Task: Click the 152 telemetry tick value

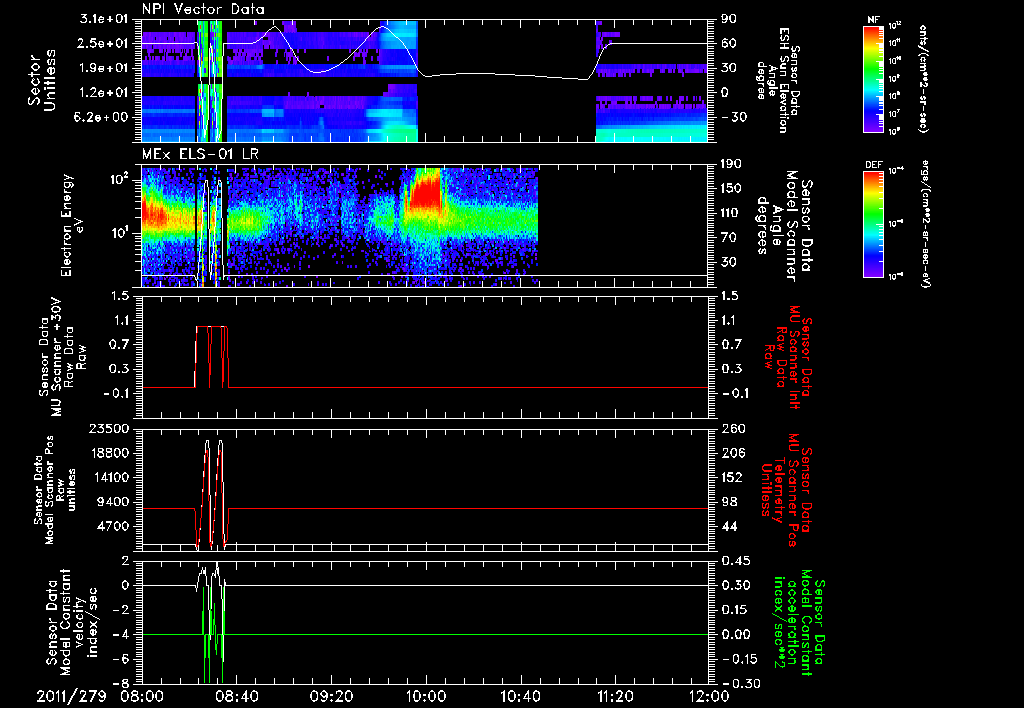Action: click(731, 477)
